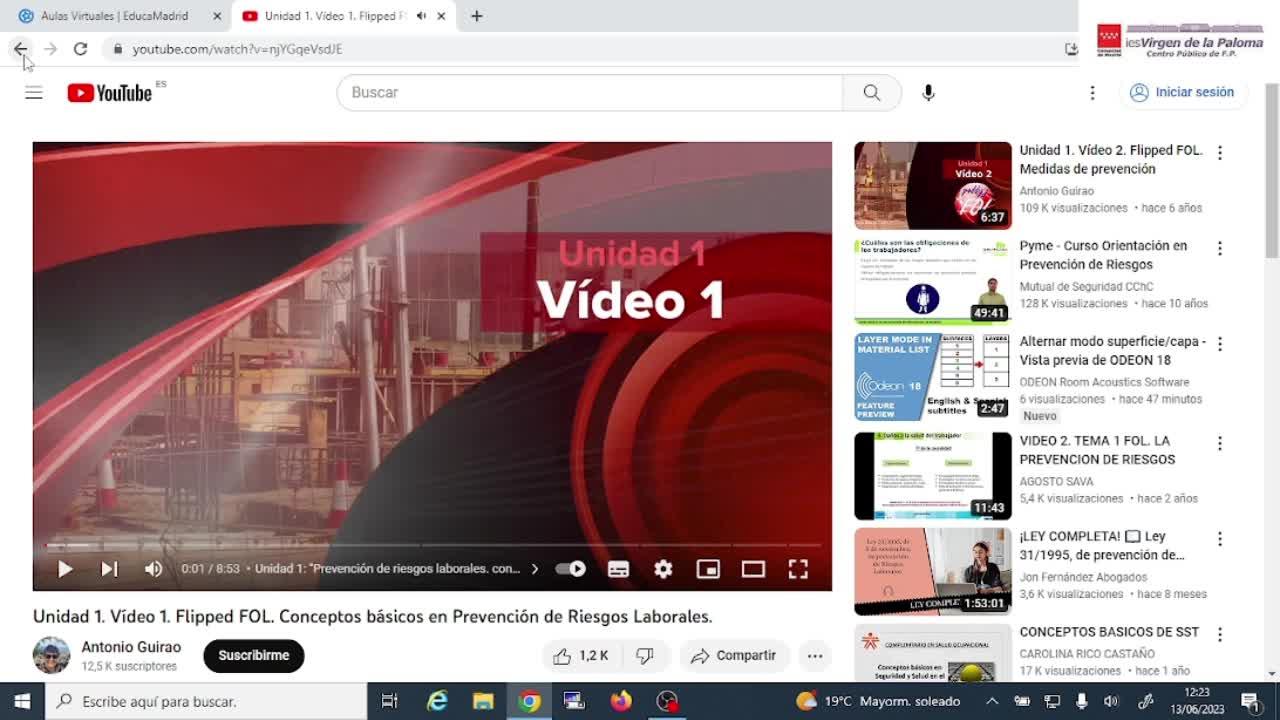Play the video
Viewport: 1280px width, 720px height.
point(65,569)
